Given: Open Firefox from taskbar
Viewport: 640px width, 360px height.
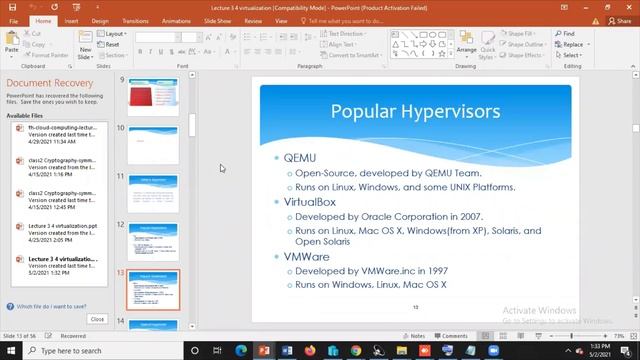Looking at the screenshot, I should click(x=310, y=350).
